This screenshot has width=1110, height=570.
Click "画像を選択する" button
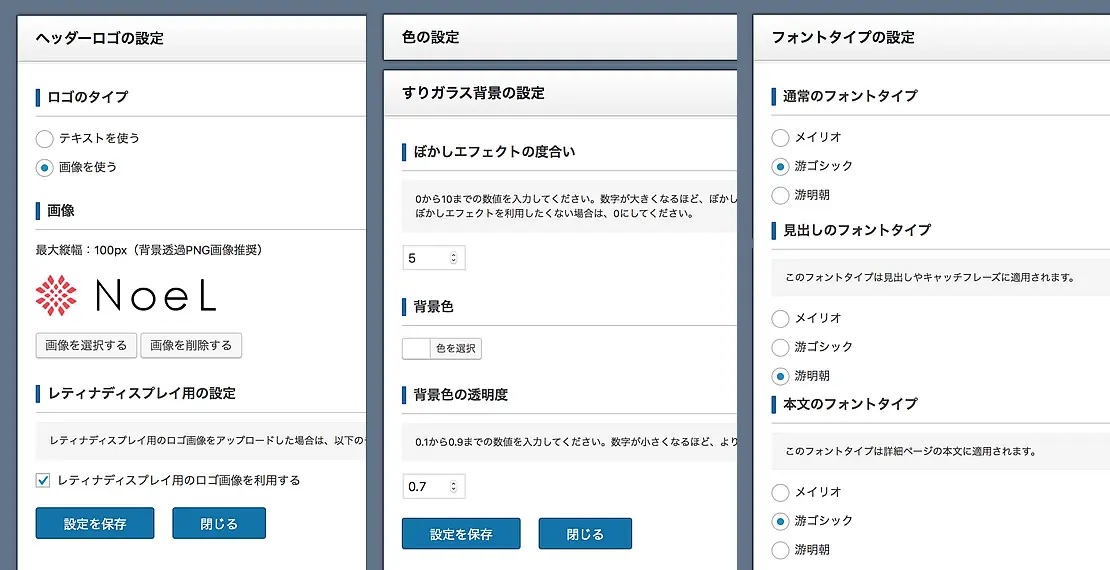[x=87, y=346]
